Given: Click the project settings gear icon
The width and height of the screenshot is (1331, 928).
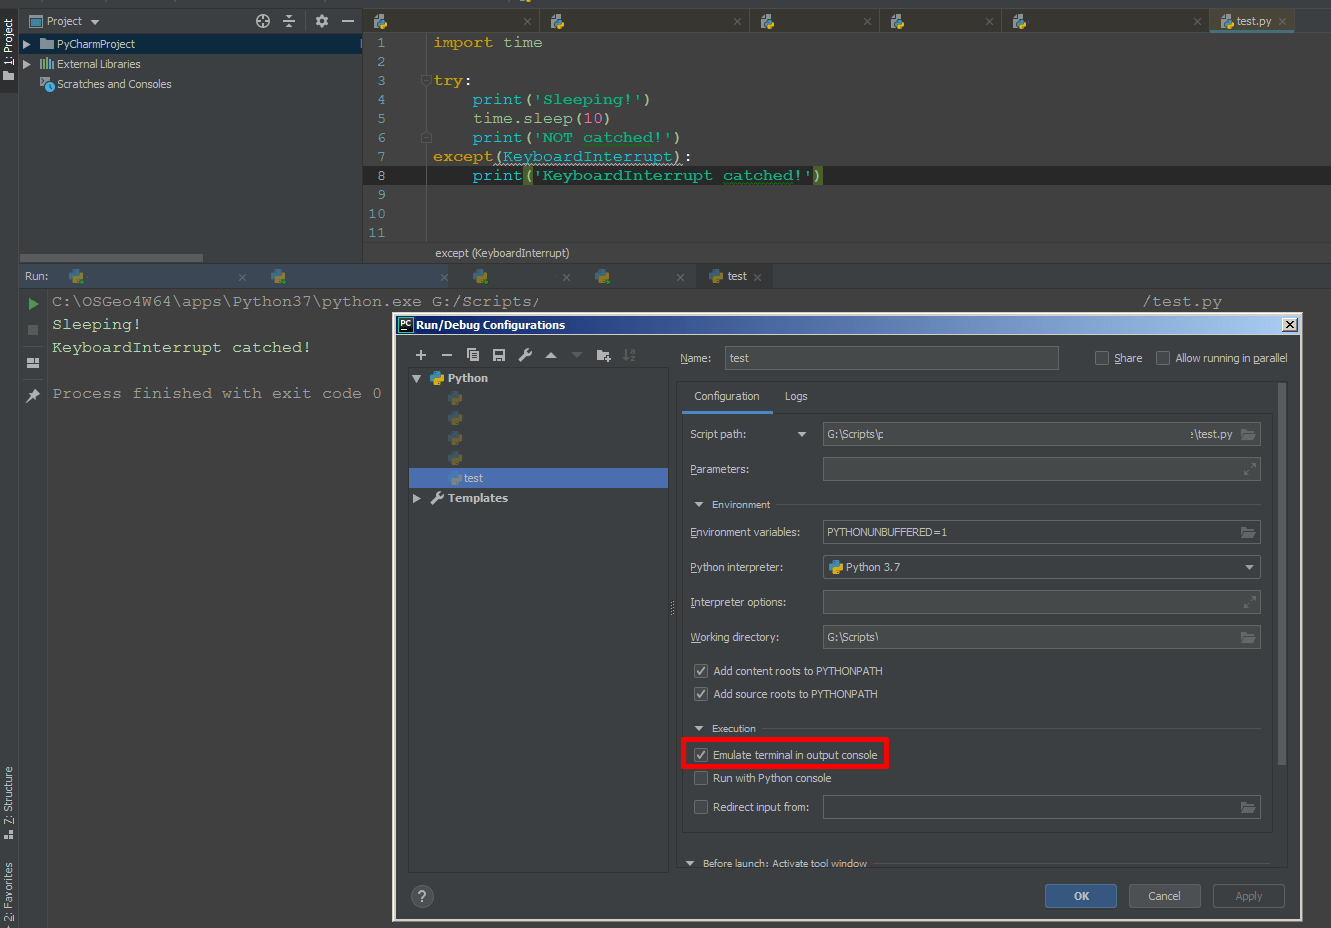Looking at the screenshot, I should pyautogui.click(x=320, y=20).
